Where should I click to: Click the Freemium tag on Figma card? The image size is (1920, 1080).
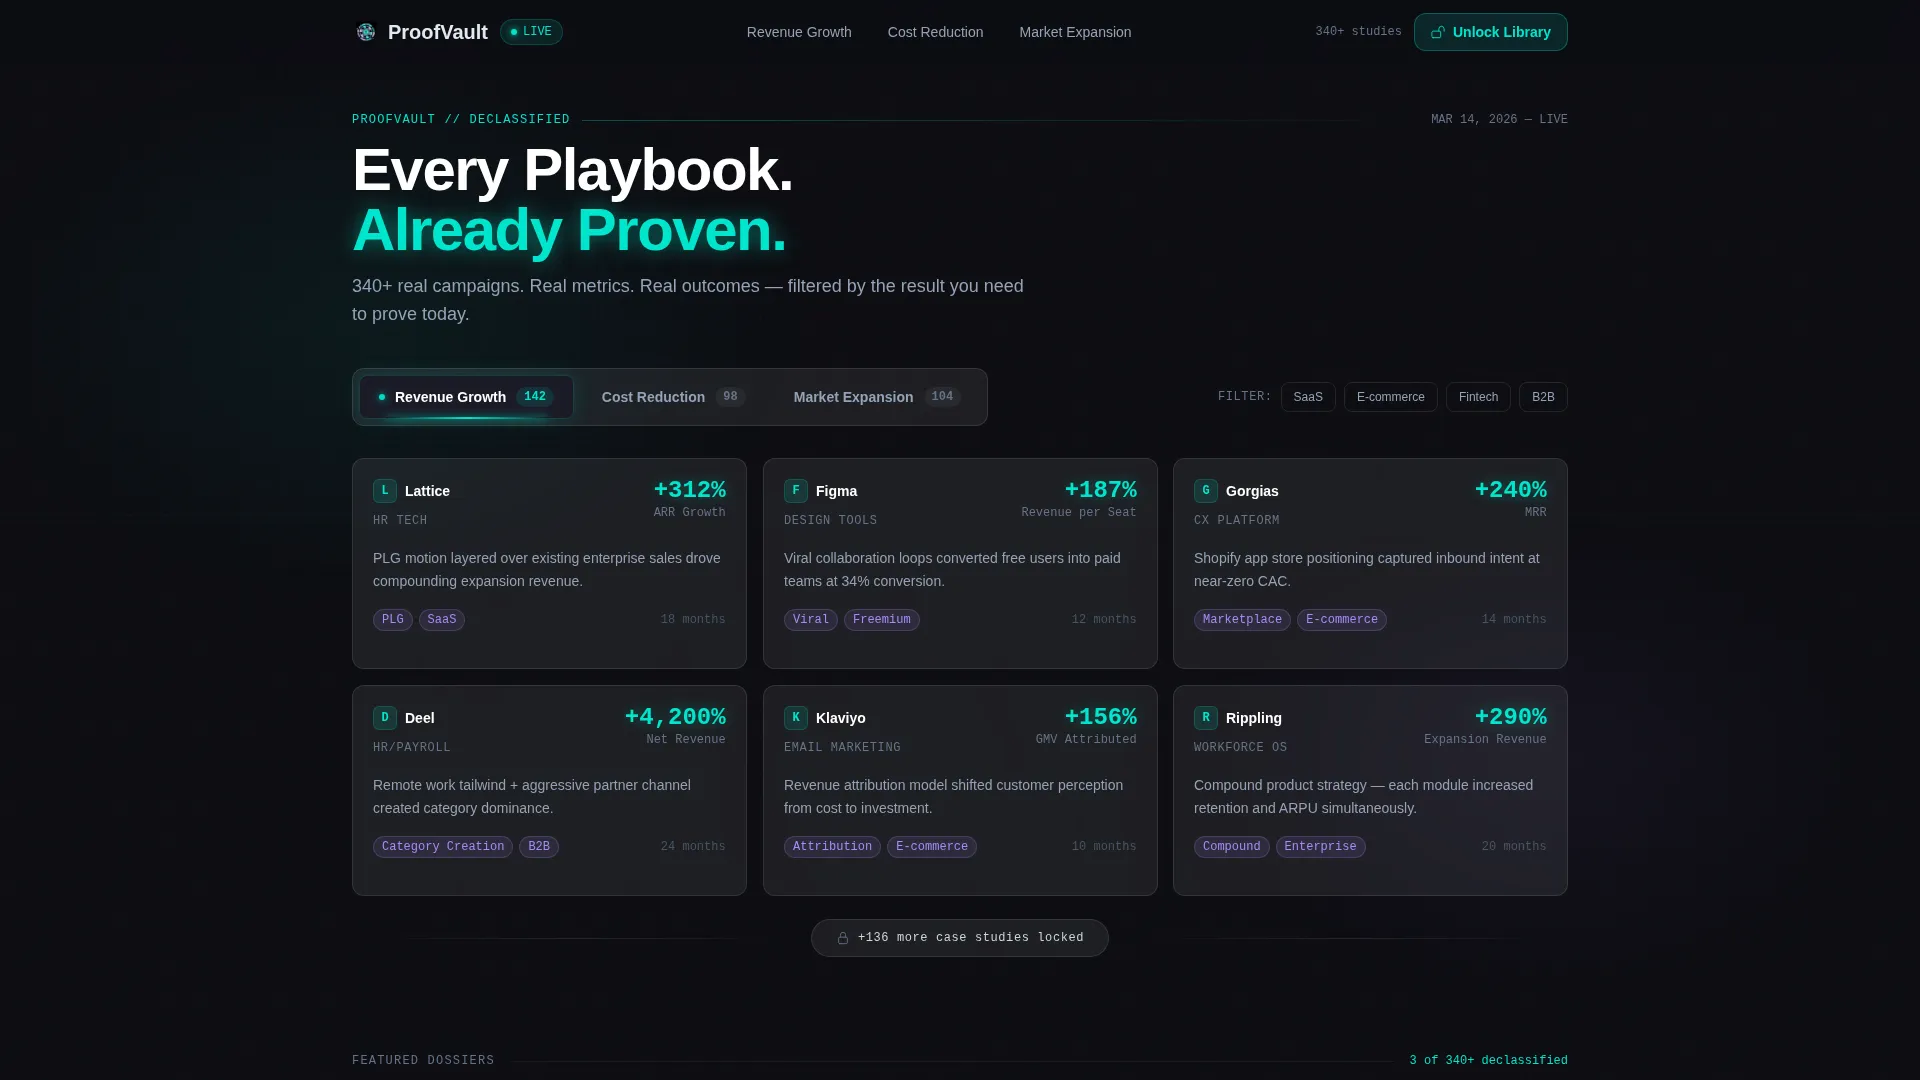[882, 620]
